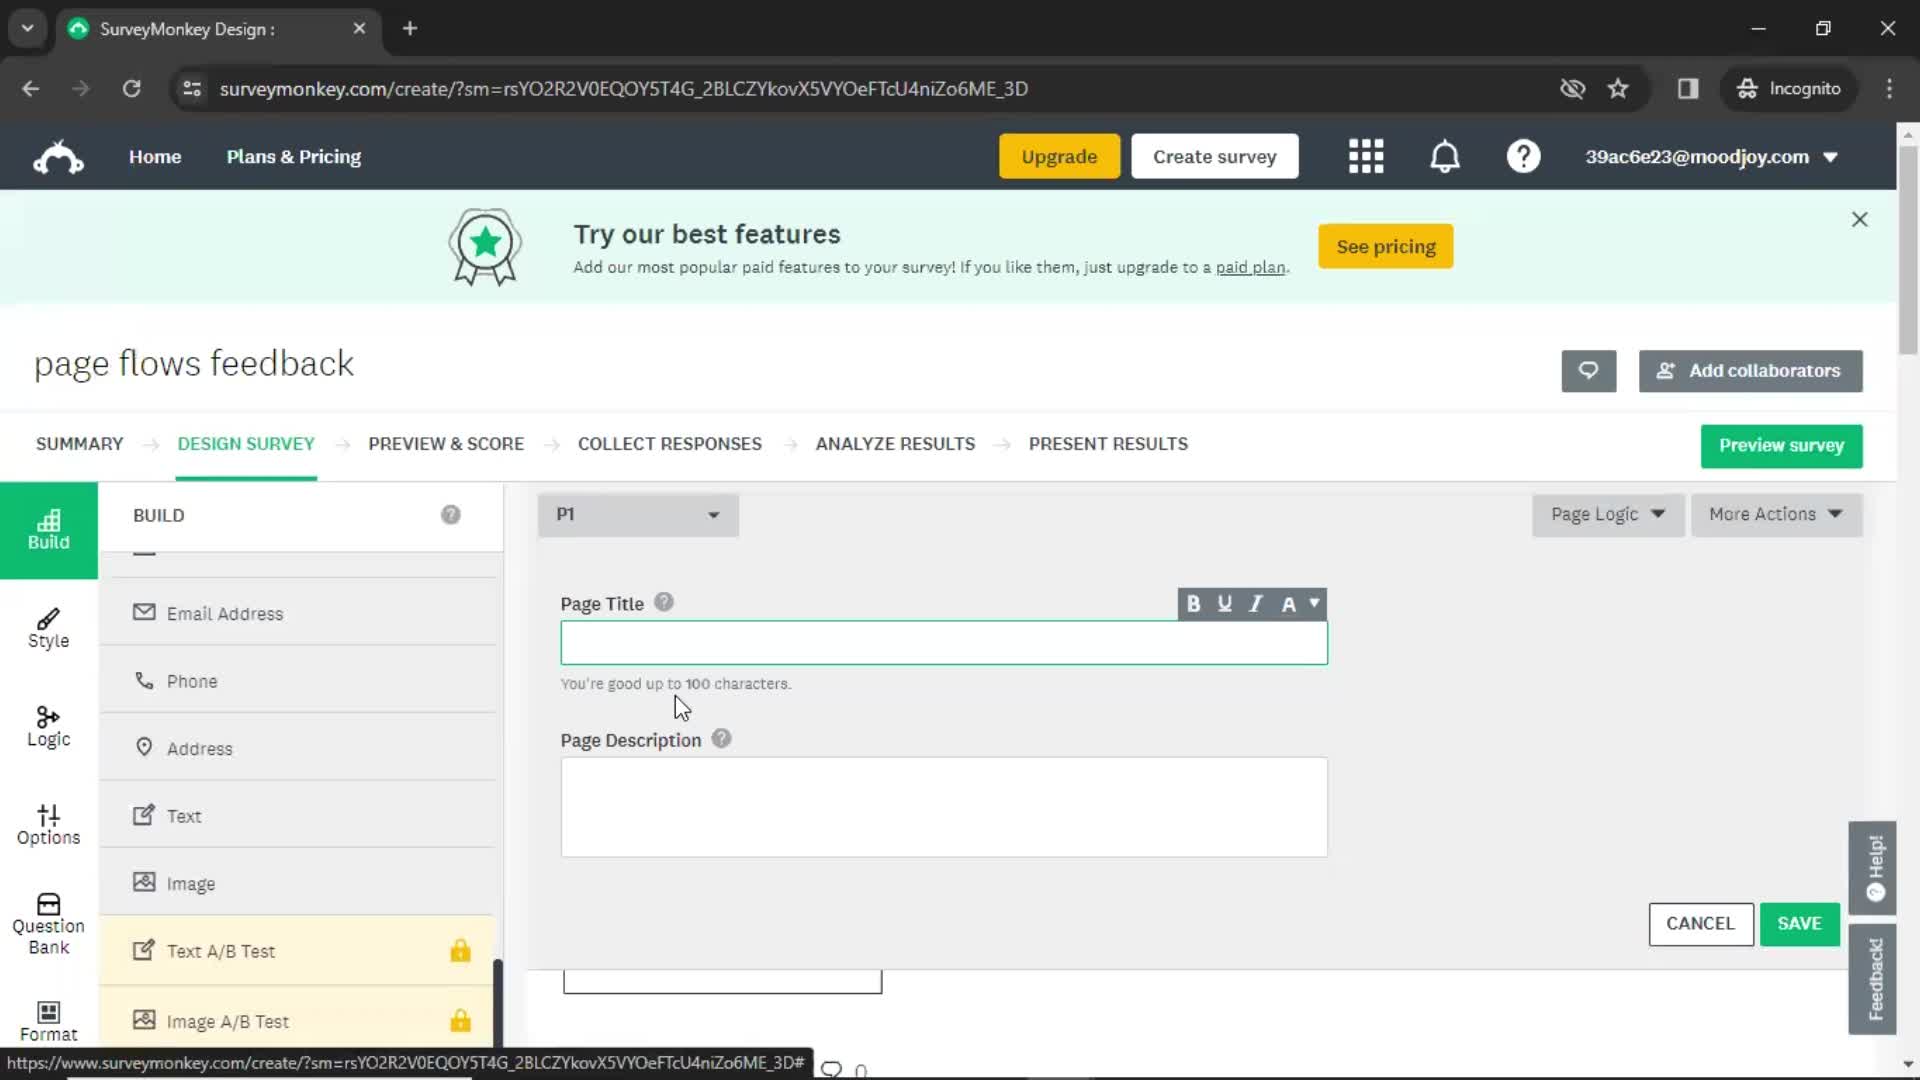
Task: Open the Style sidebar panel
Action: pyautogui.click(x=49, y=629)
